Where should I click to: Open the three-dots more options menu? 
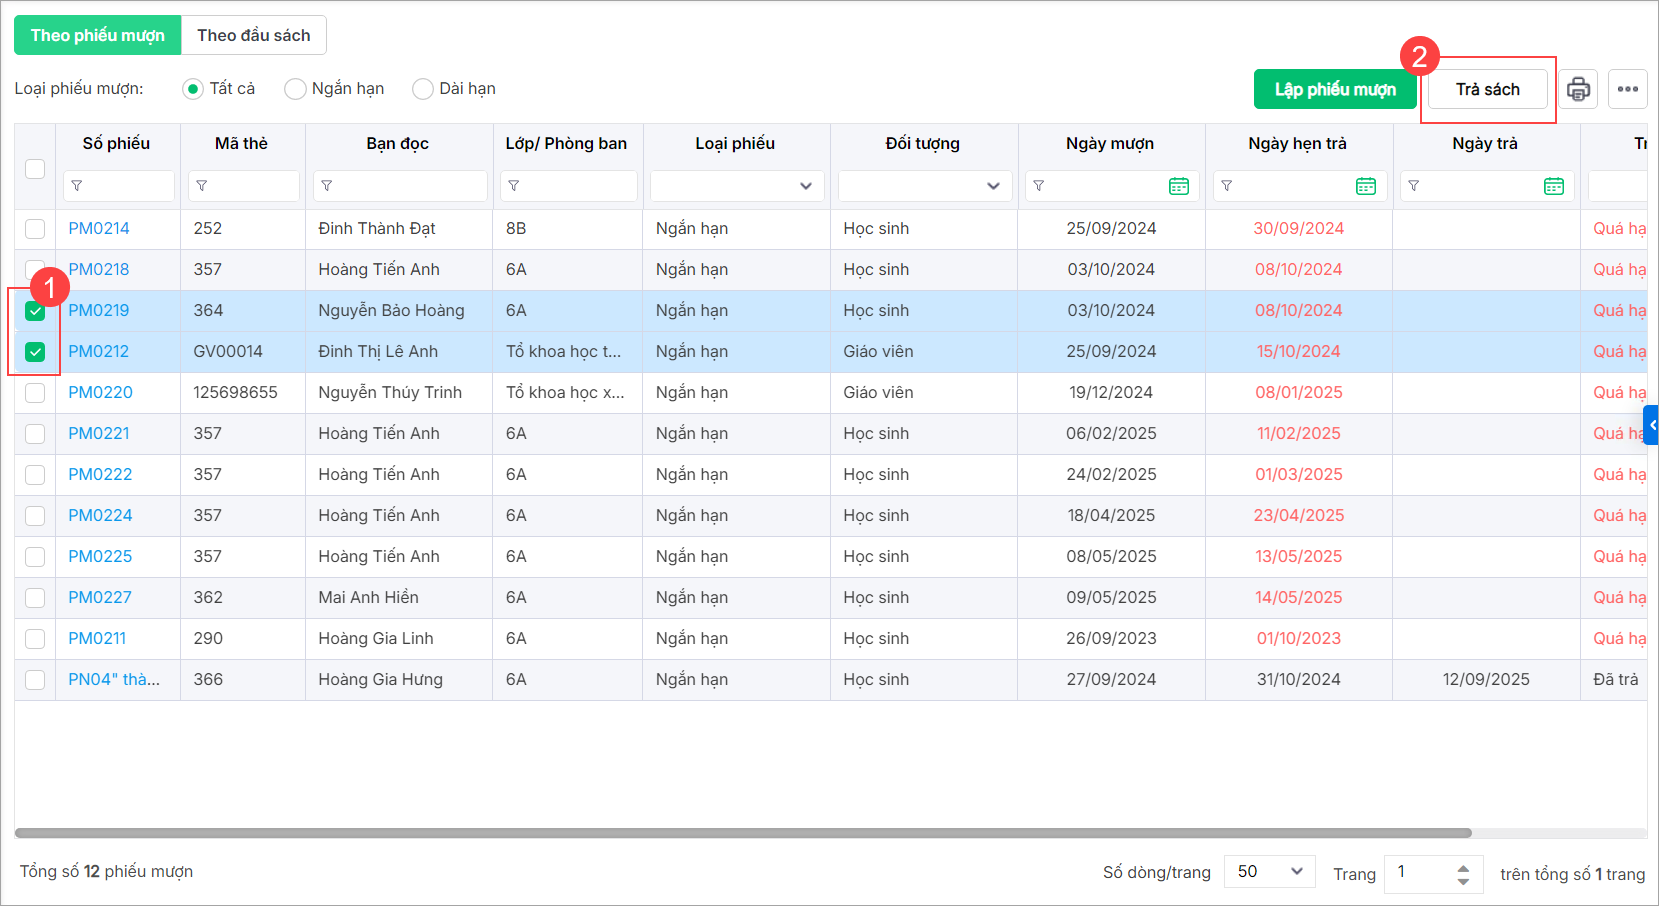click(x=1627, y=89)
